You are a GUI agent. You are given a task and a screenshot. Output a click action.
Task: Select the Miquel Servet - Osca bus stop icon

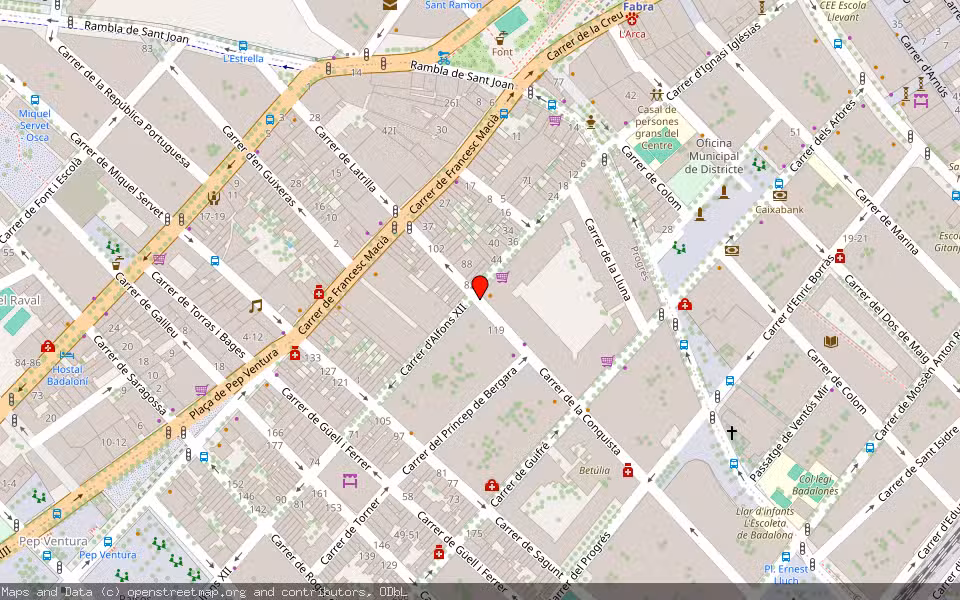[34, 100]
